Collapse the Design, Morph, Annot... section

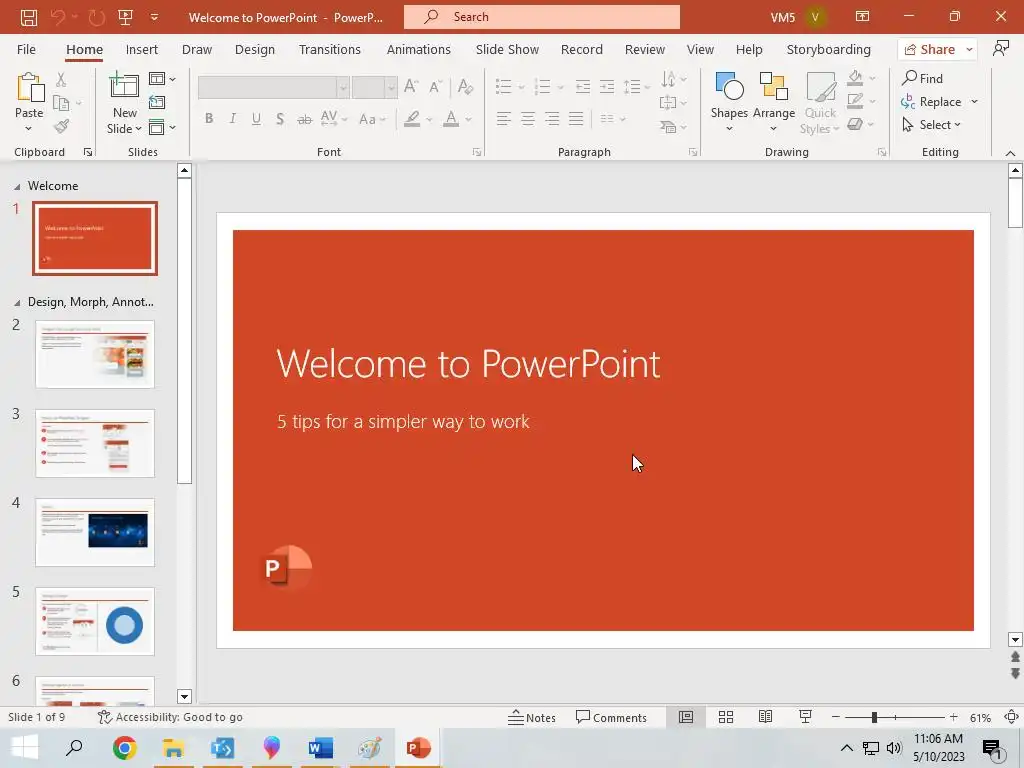click(x=17, y=302)
